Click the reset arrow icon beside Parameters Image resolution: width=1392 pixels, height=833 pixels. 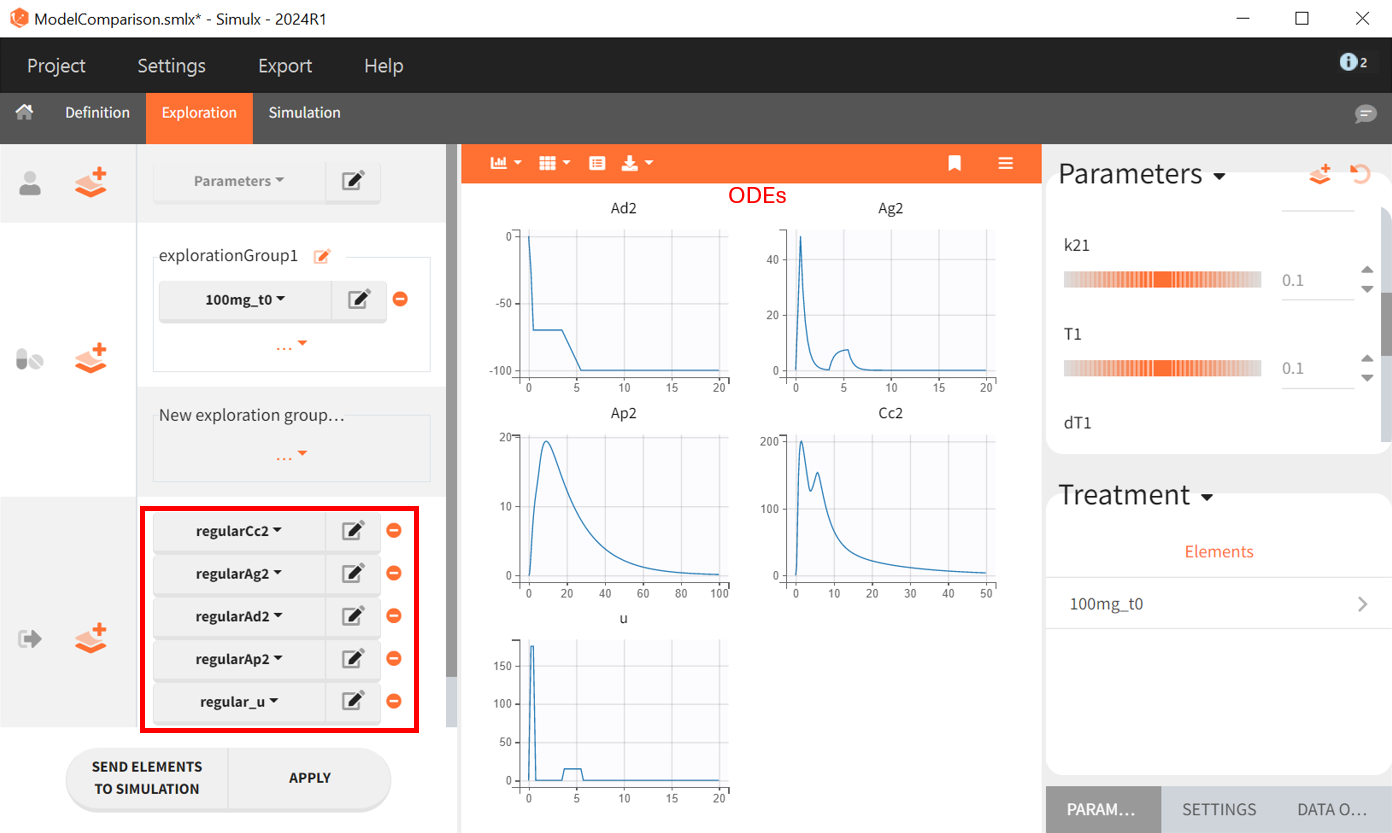(x=1360, y=174)
